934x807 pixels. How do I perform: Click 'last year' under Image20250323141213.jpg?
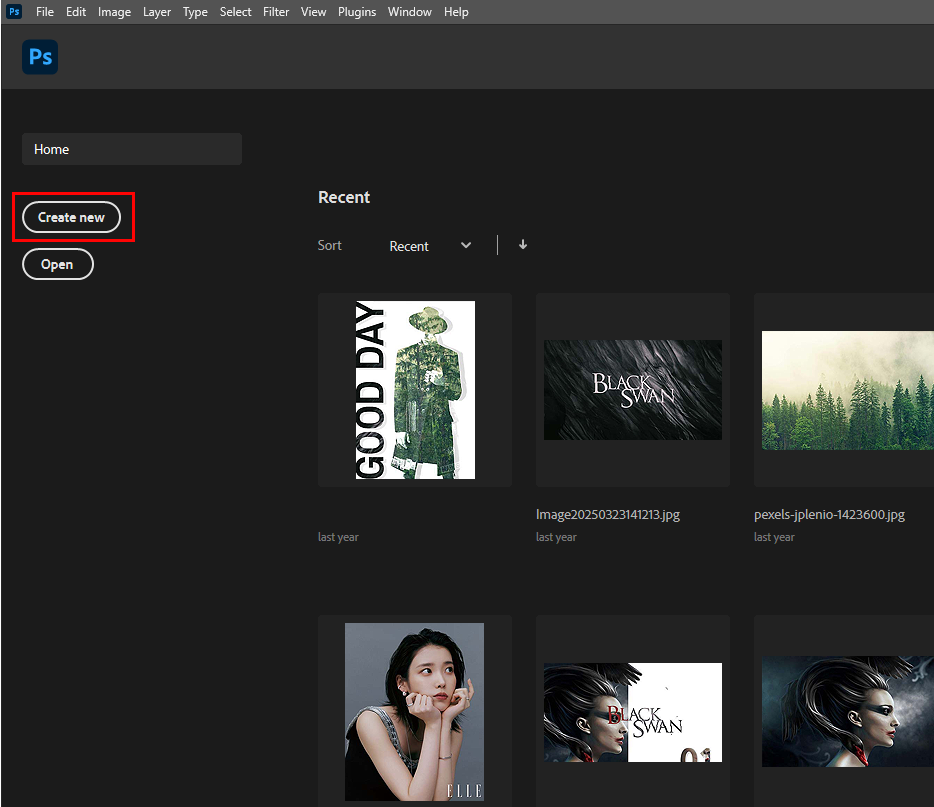tap(556, 537)
